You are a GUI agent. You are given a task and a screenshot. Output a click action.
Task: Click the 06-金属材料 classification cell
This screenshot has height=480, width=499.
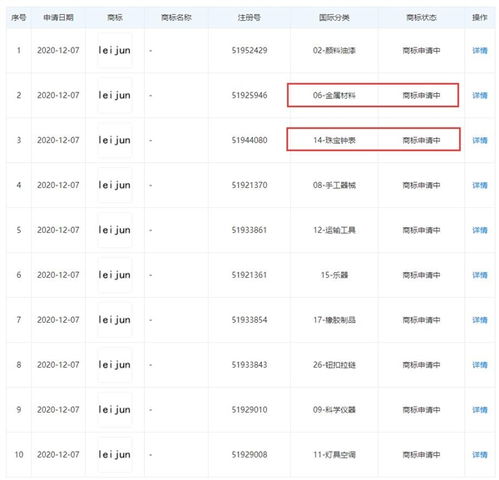(334, 96)
